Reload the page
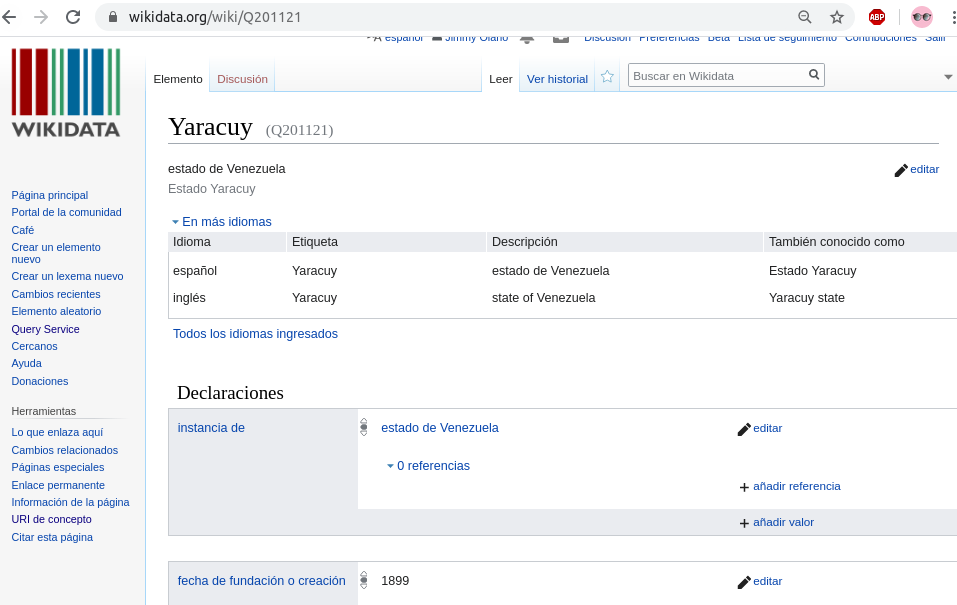 click(73, 17)
